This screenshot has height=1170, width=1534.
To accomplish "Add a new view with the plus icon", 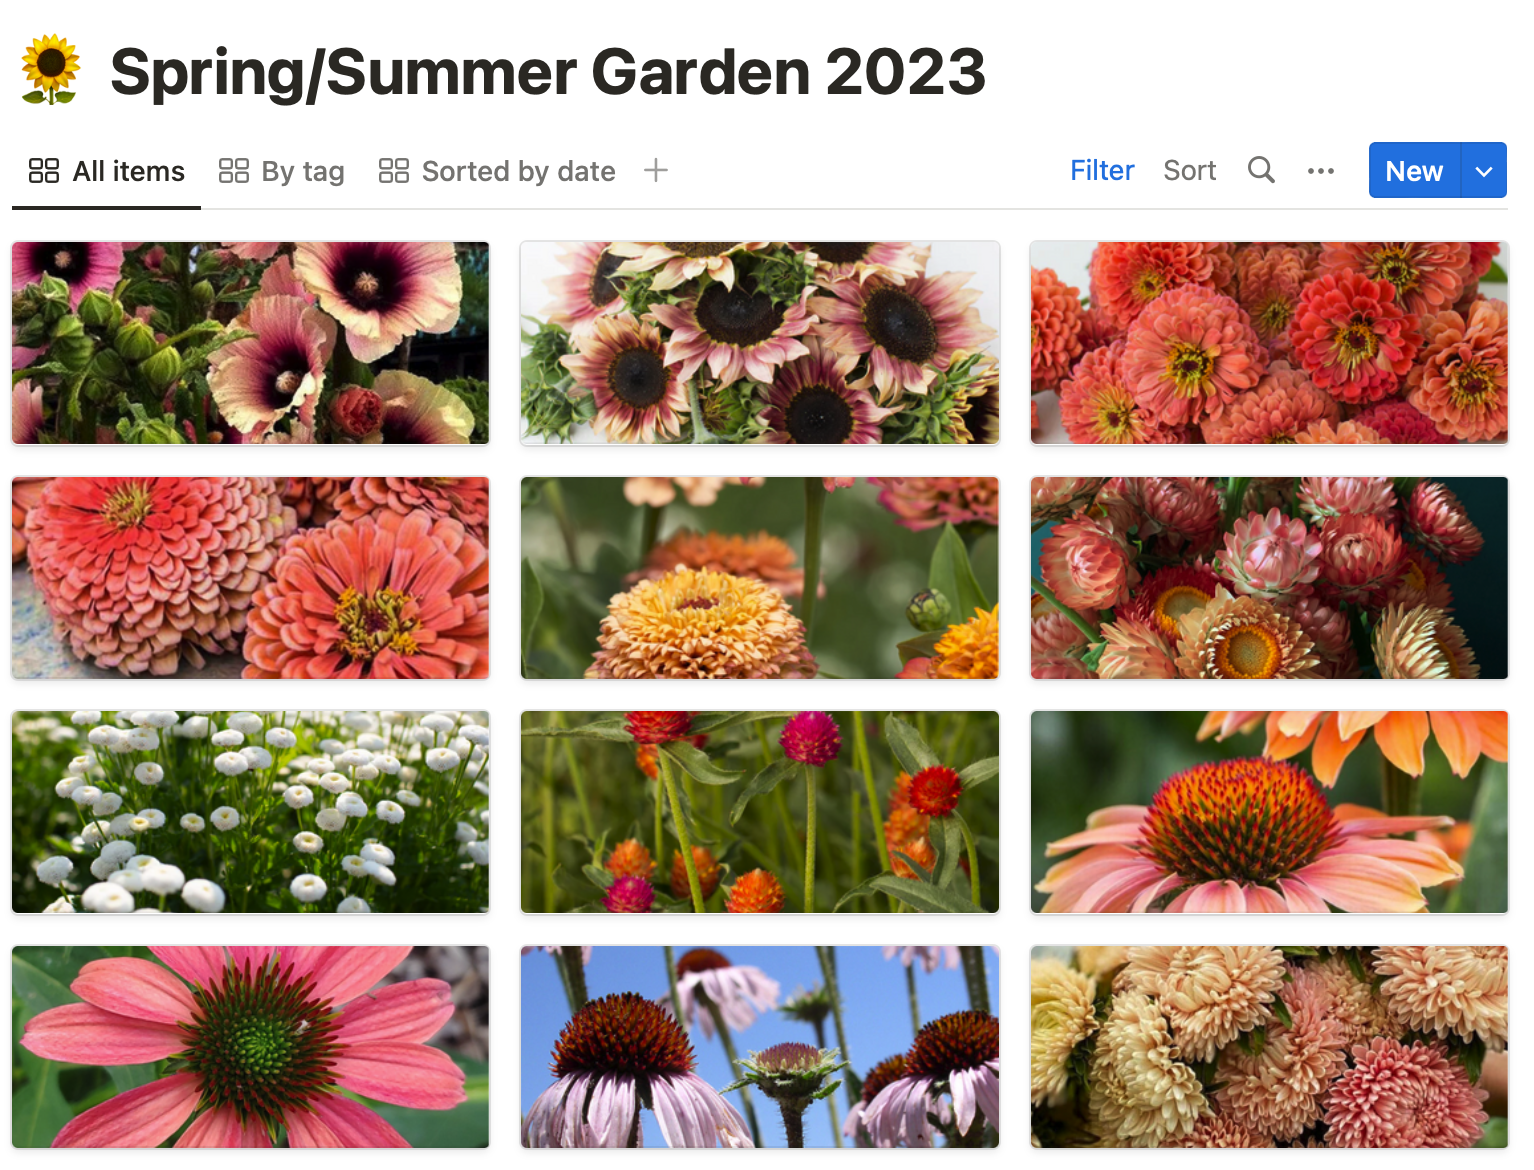I will [x=656, y=170].
